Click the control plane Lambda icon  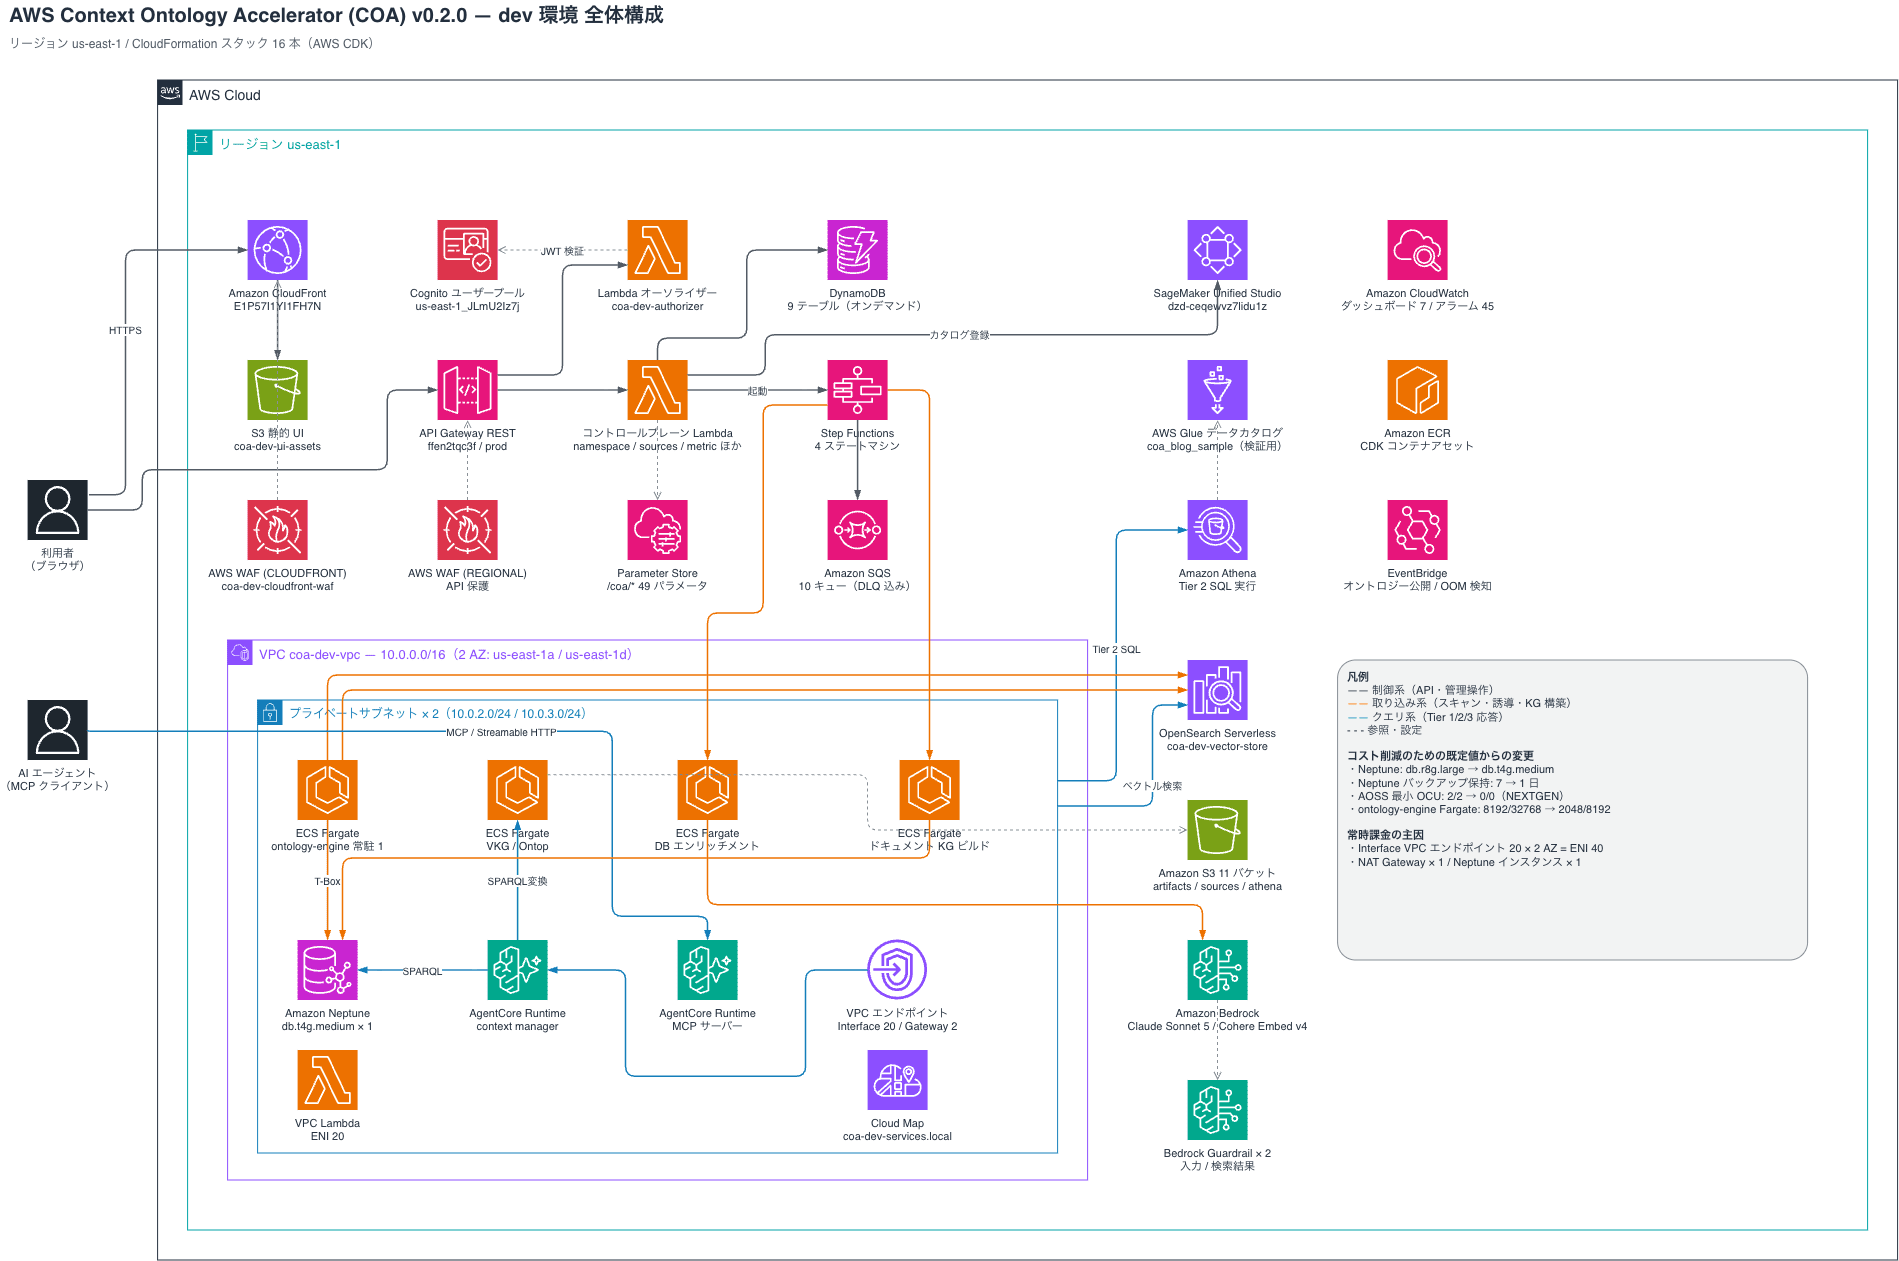(x=657, y=390)
